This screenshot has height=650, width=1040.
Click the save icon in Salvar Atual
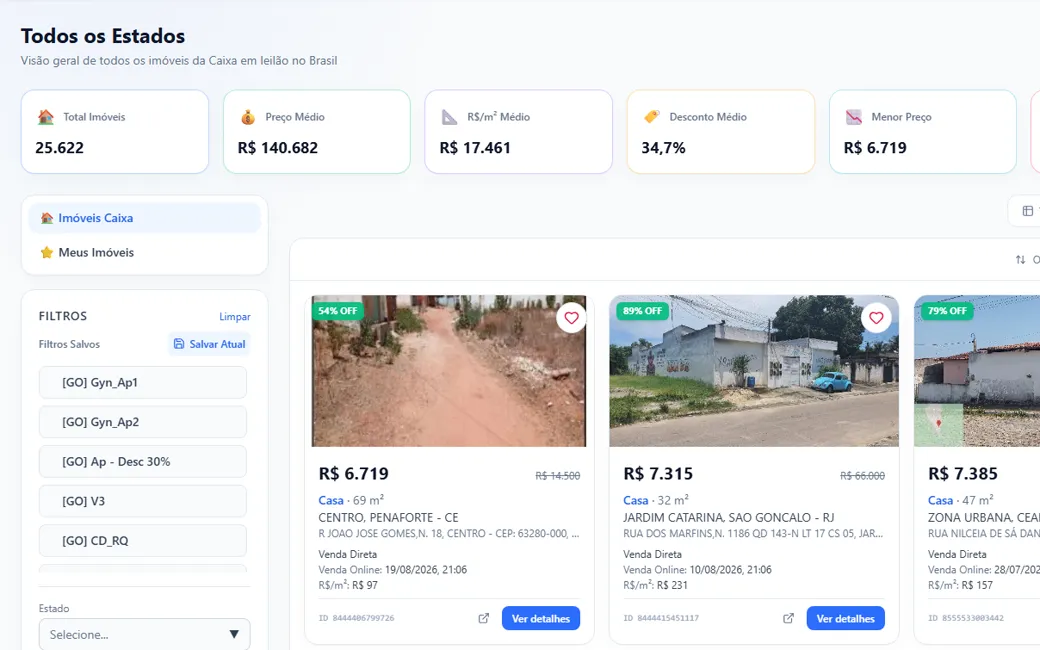click(178, 344)
